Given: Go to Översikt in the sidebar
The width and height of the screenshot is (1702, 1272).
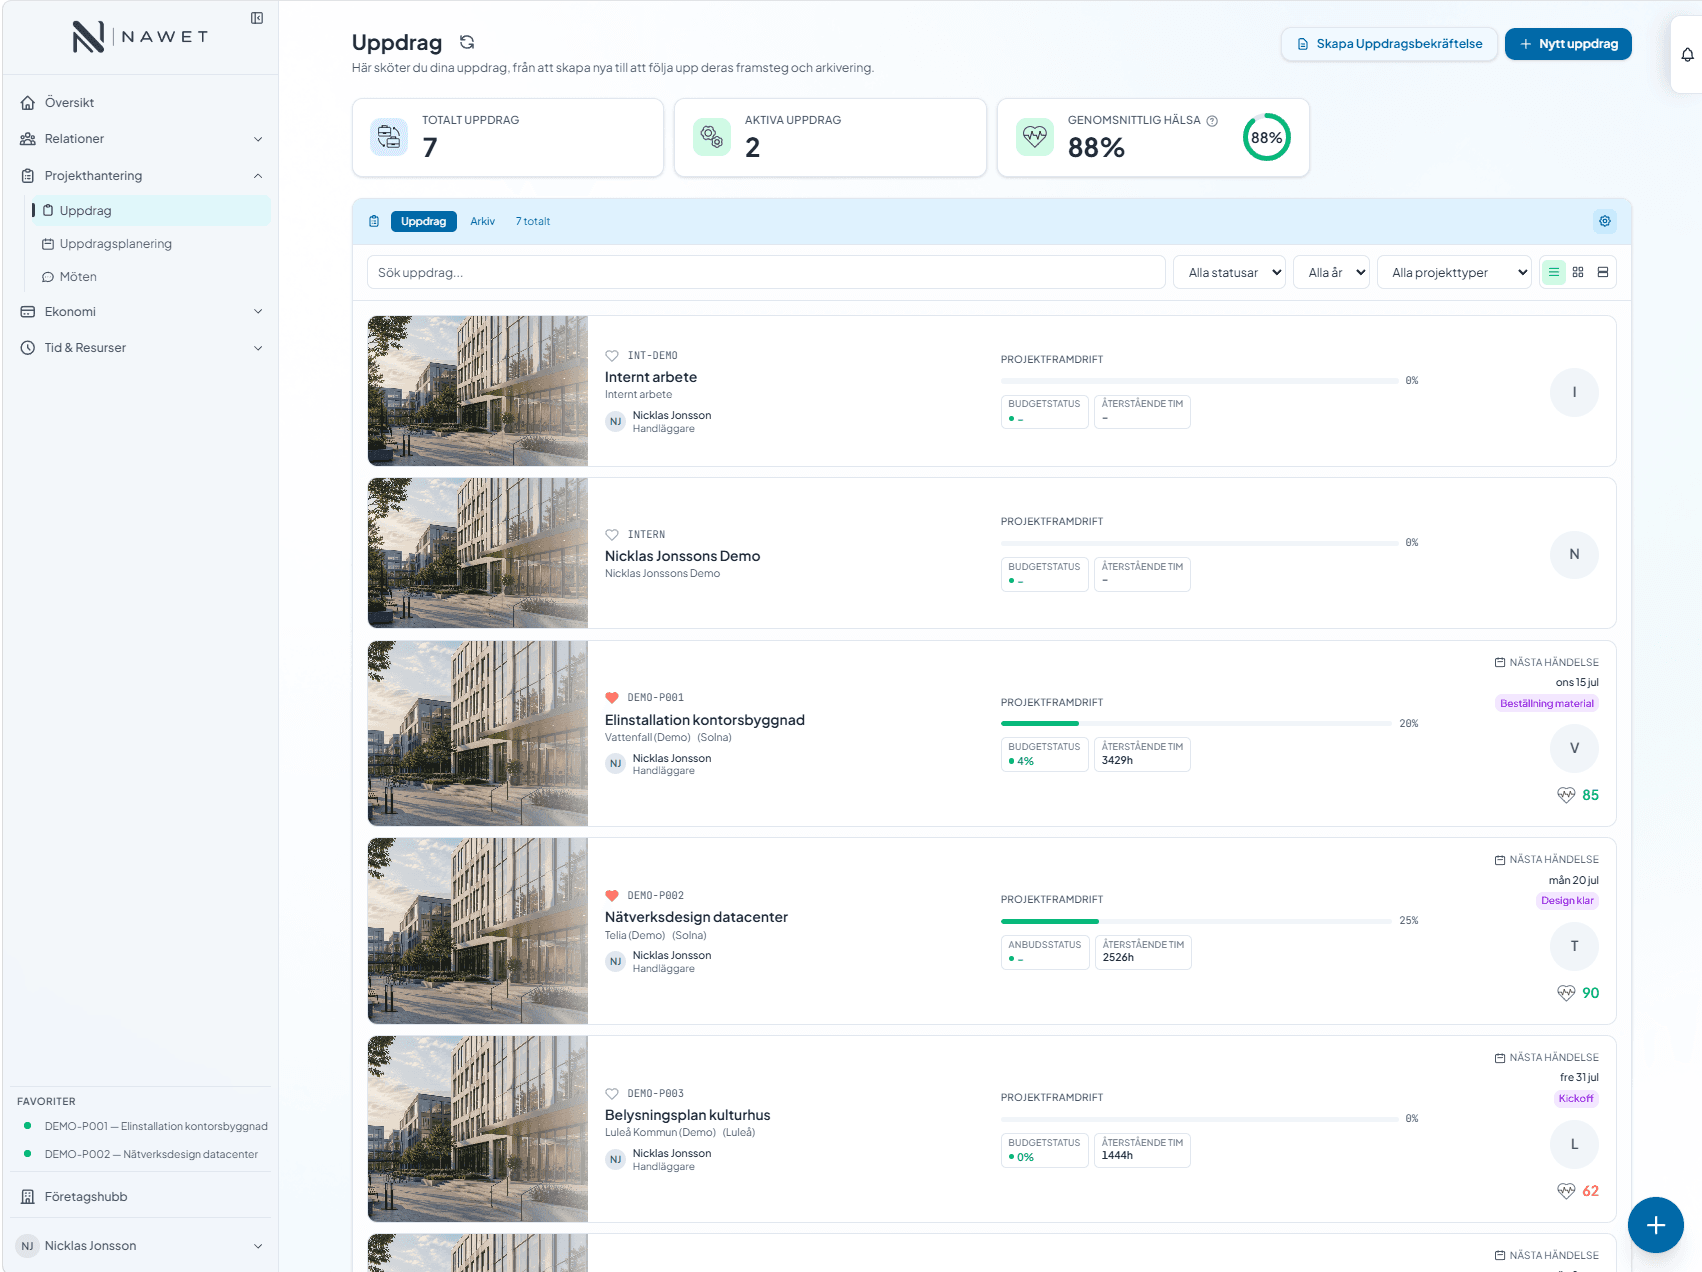Looking at the screenshot, I should (x=141, y=103).
